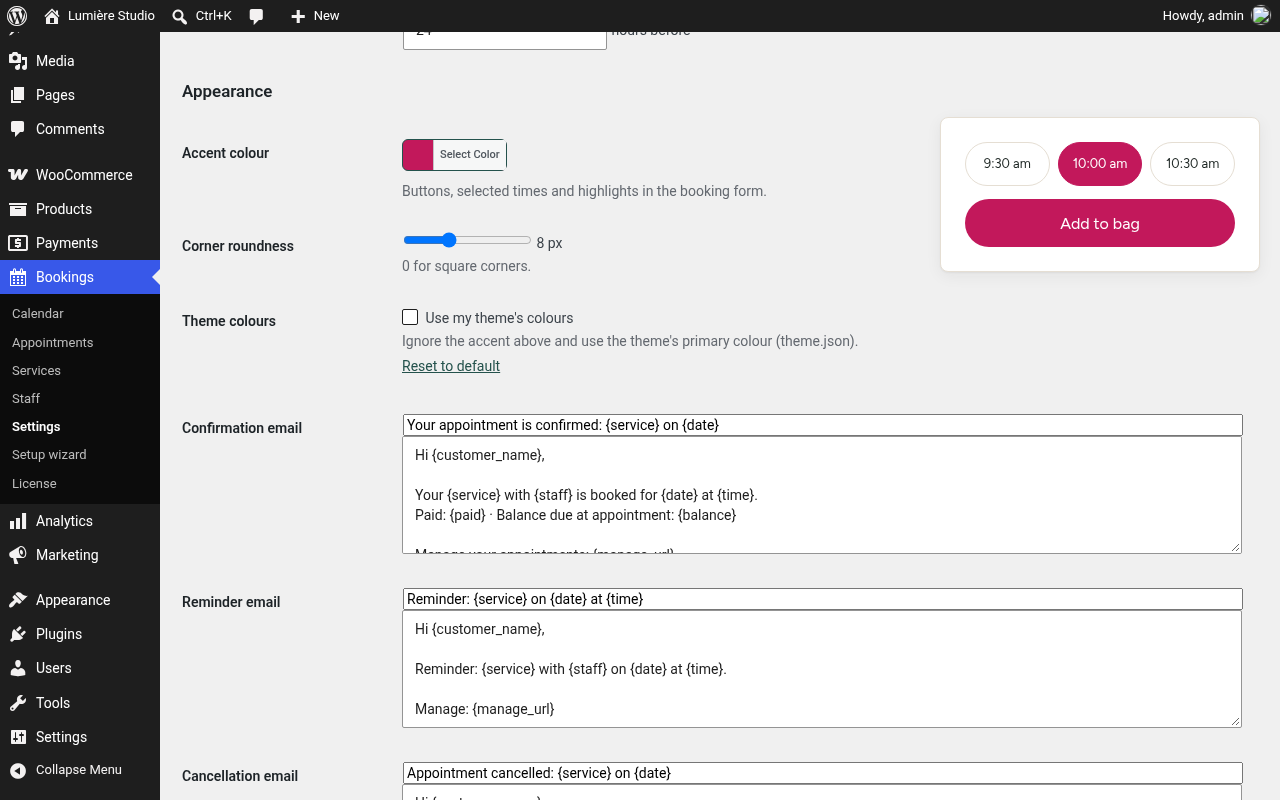
Task: Click the Users person icon
Action: 18,668
